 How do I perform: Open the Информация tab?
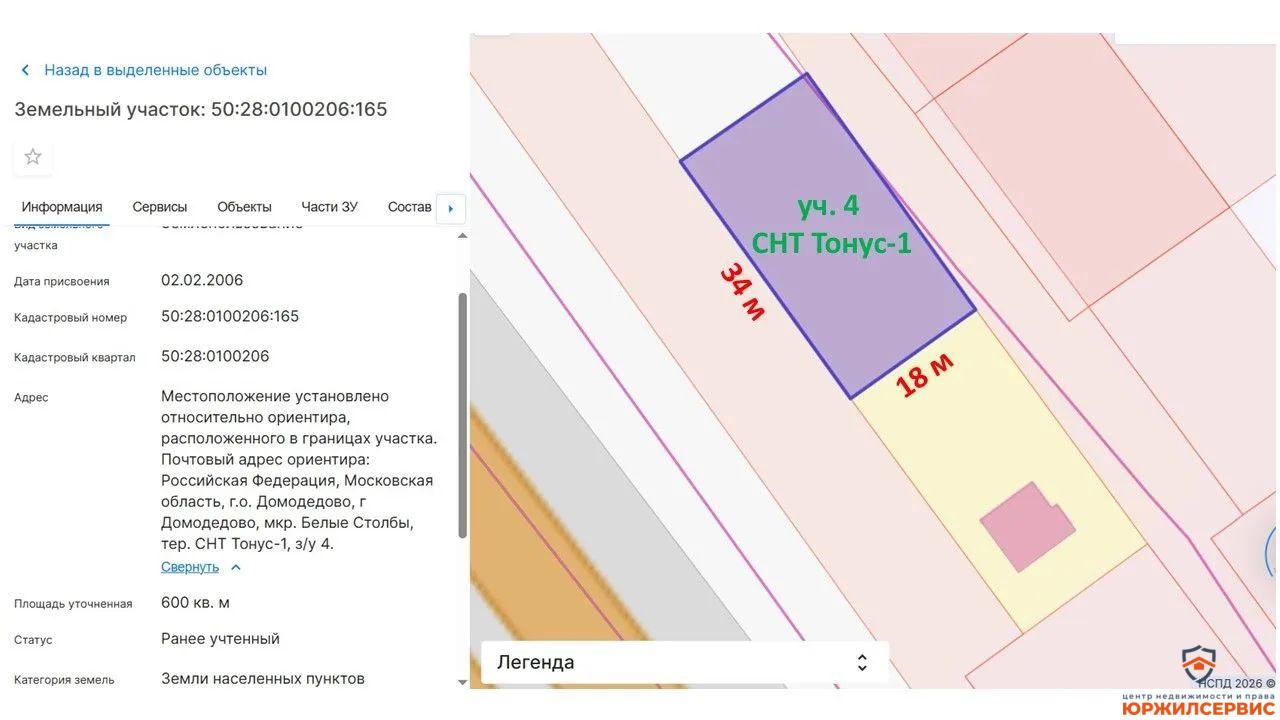point(62,207)
